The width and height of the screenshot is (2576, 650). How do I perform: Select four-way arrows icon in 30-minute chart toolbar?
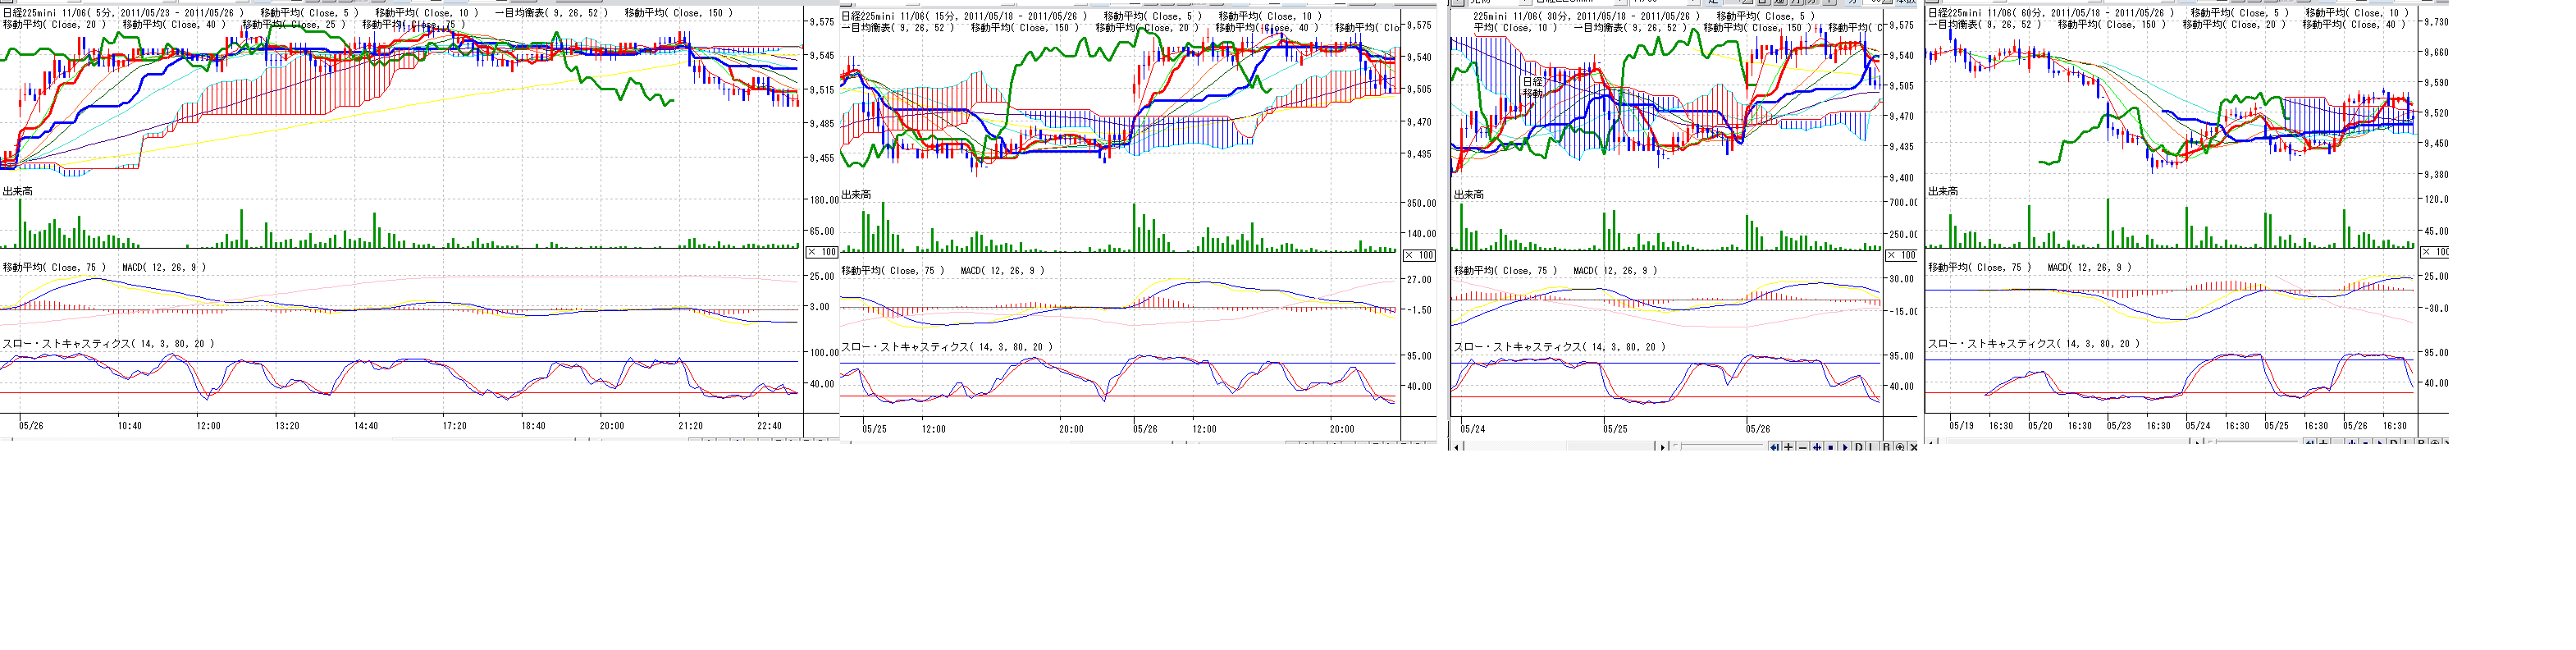coord(1817,447)
